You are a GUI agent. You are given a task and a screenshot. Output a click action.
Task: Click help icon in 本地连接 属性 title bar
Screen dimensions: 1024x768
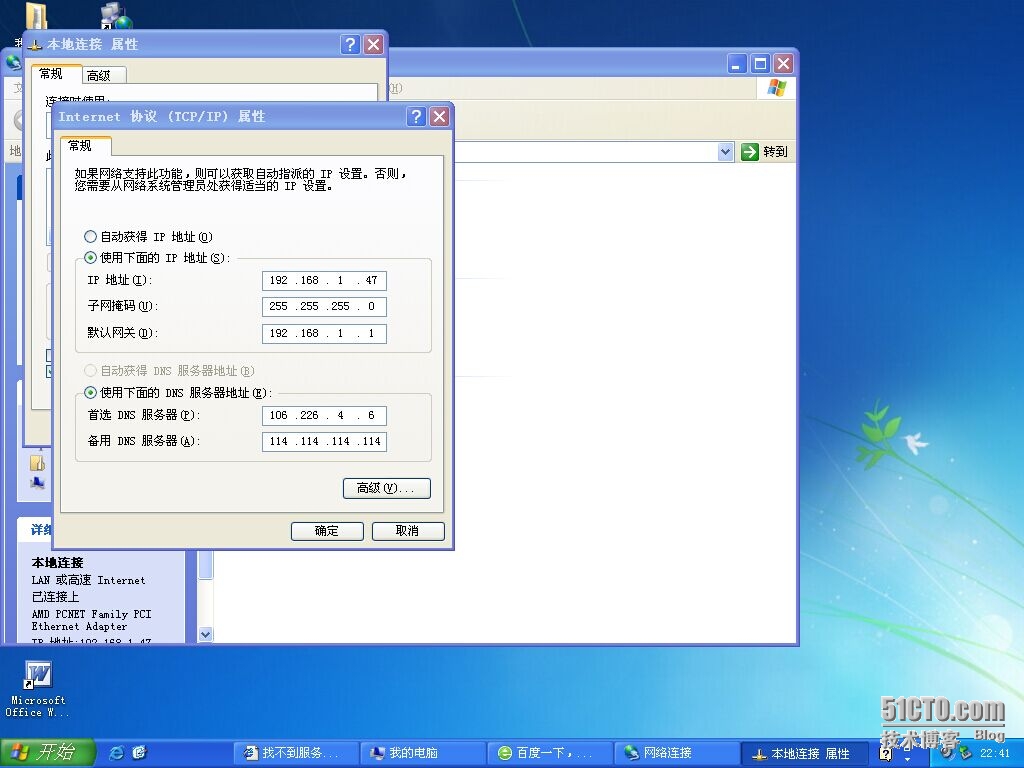[x=350, y=44]
